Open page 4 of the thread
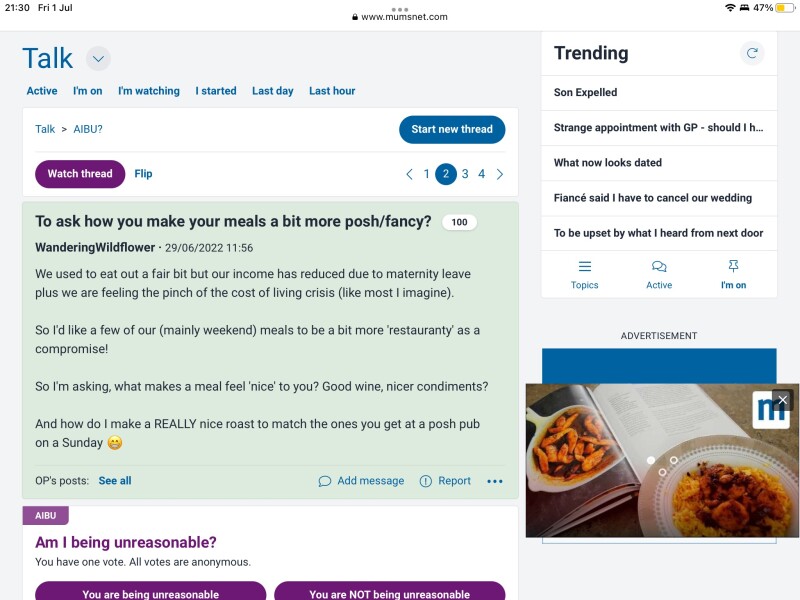 481,173
